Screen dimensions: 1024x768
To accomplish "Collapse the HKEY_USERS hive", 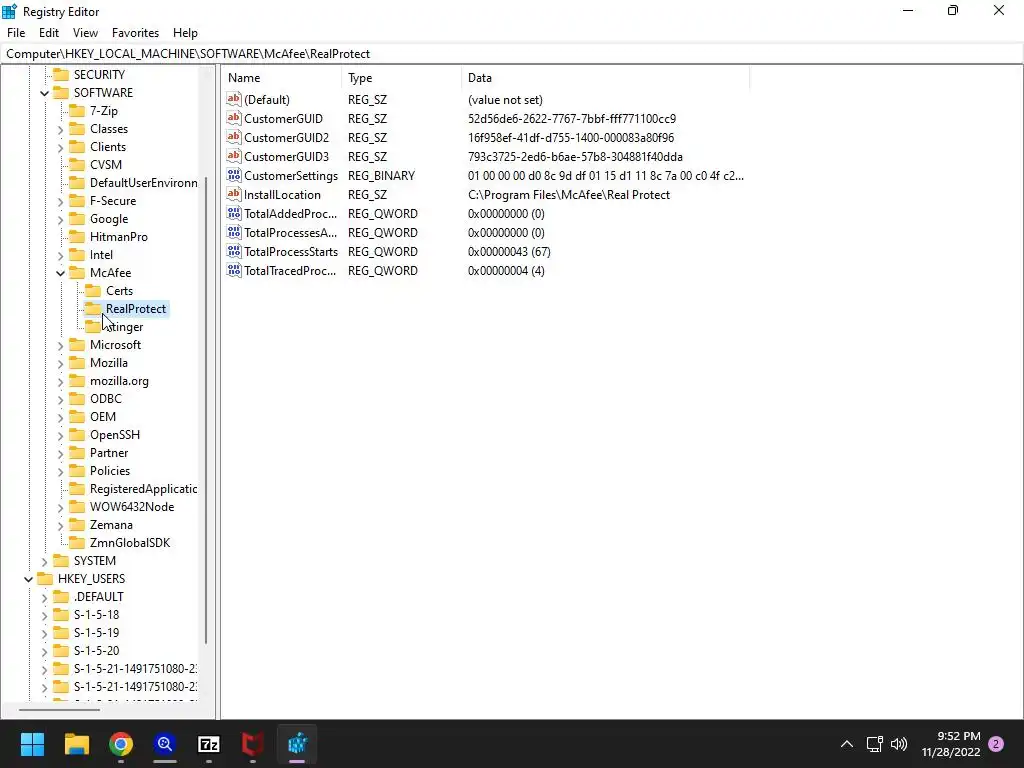I will [29, 579].
